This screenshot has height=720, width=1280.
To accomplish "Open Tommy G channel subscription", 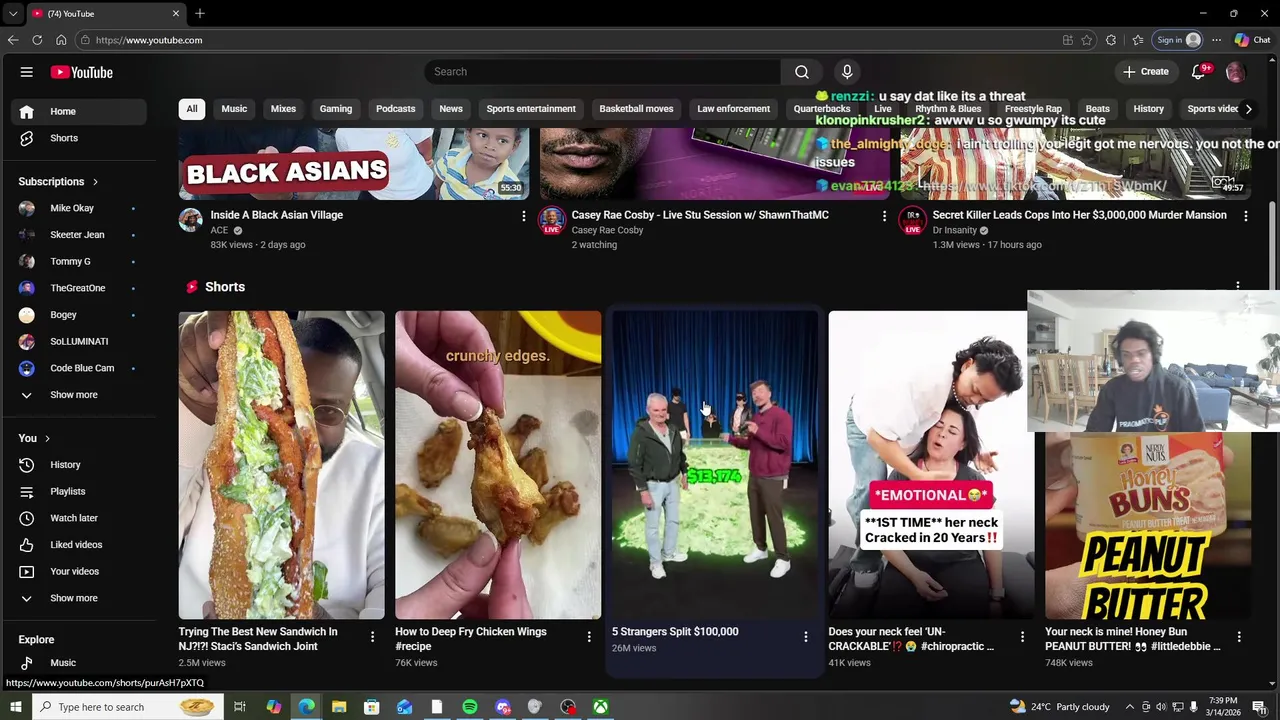I will 77,261.
